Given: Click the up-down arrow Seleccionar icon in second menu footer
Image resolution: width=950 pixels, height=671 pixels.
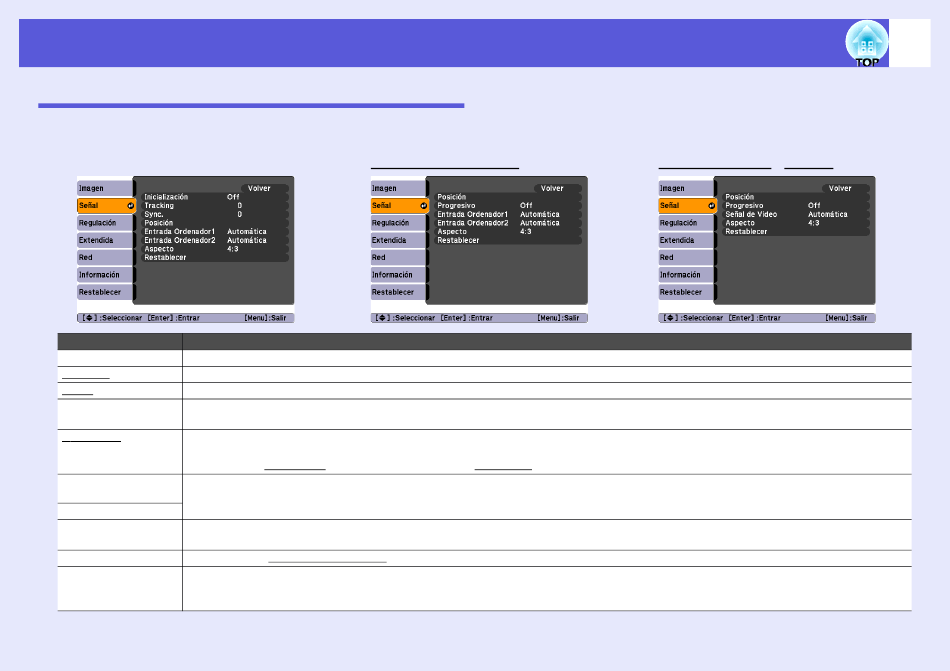Looking at the screenshot, I should click(x=382, y=318).
